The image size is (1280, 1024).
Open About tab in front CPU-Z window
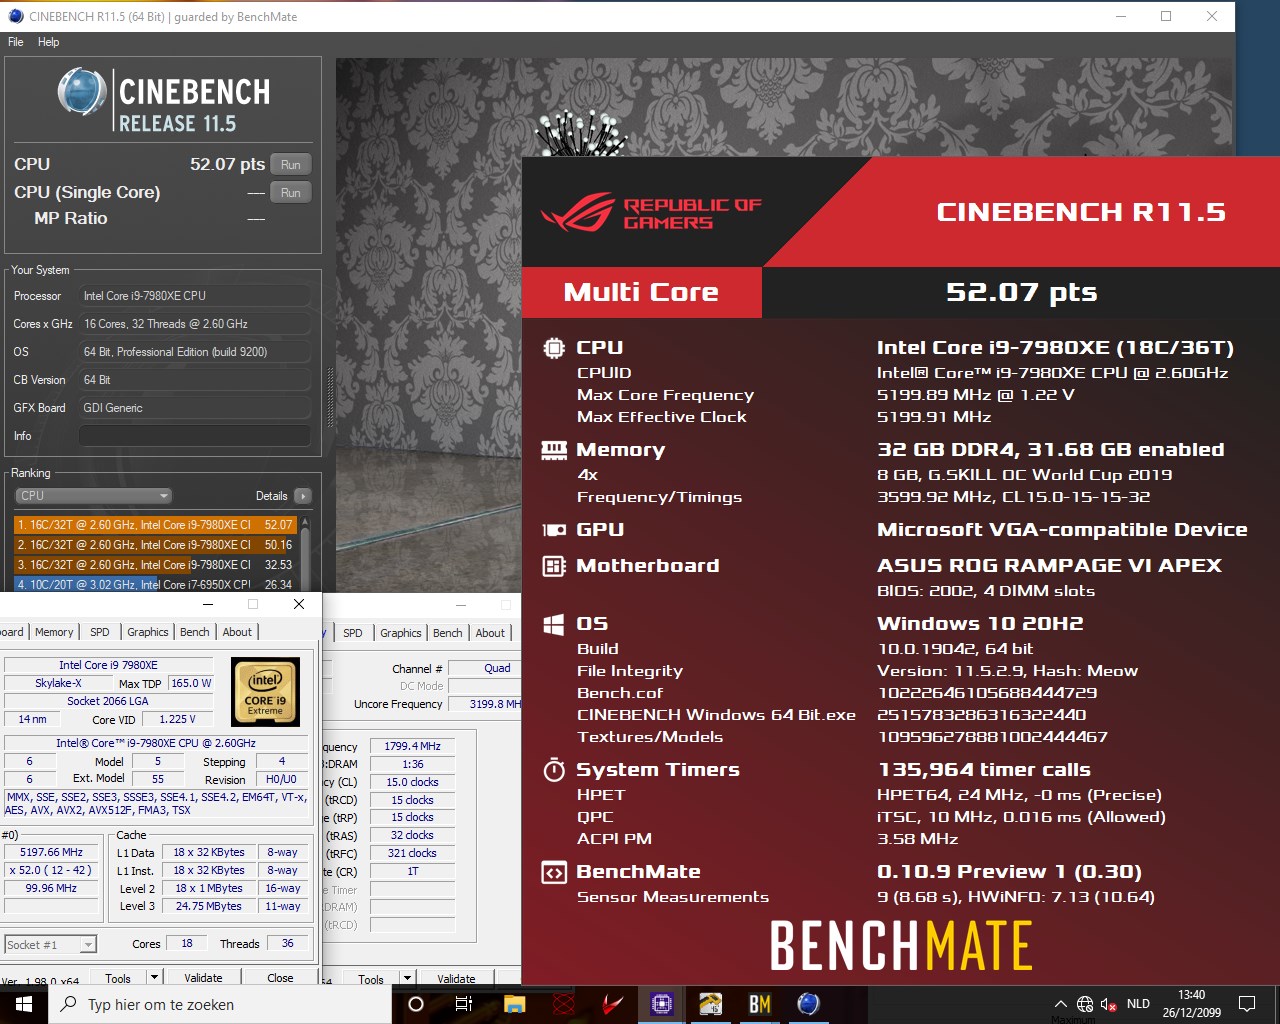tap(237, 632)
